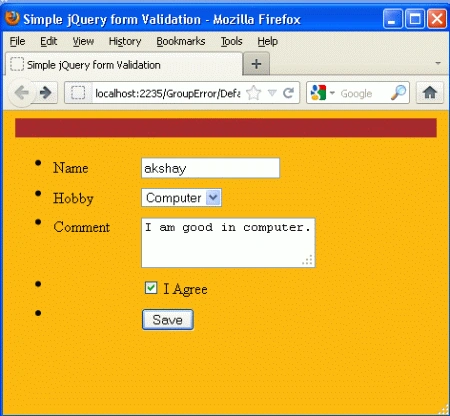
Task: Open the File menu
Action: pos(17,41)
